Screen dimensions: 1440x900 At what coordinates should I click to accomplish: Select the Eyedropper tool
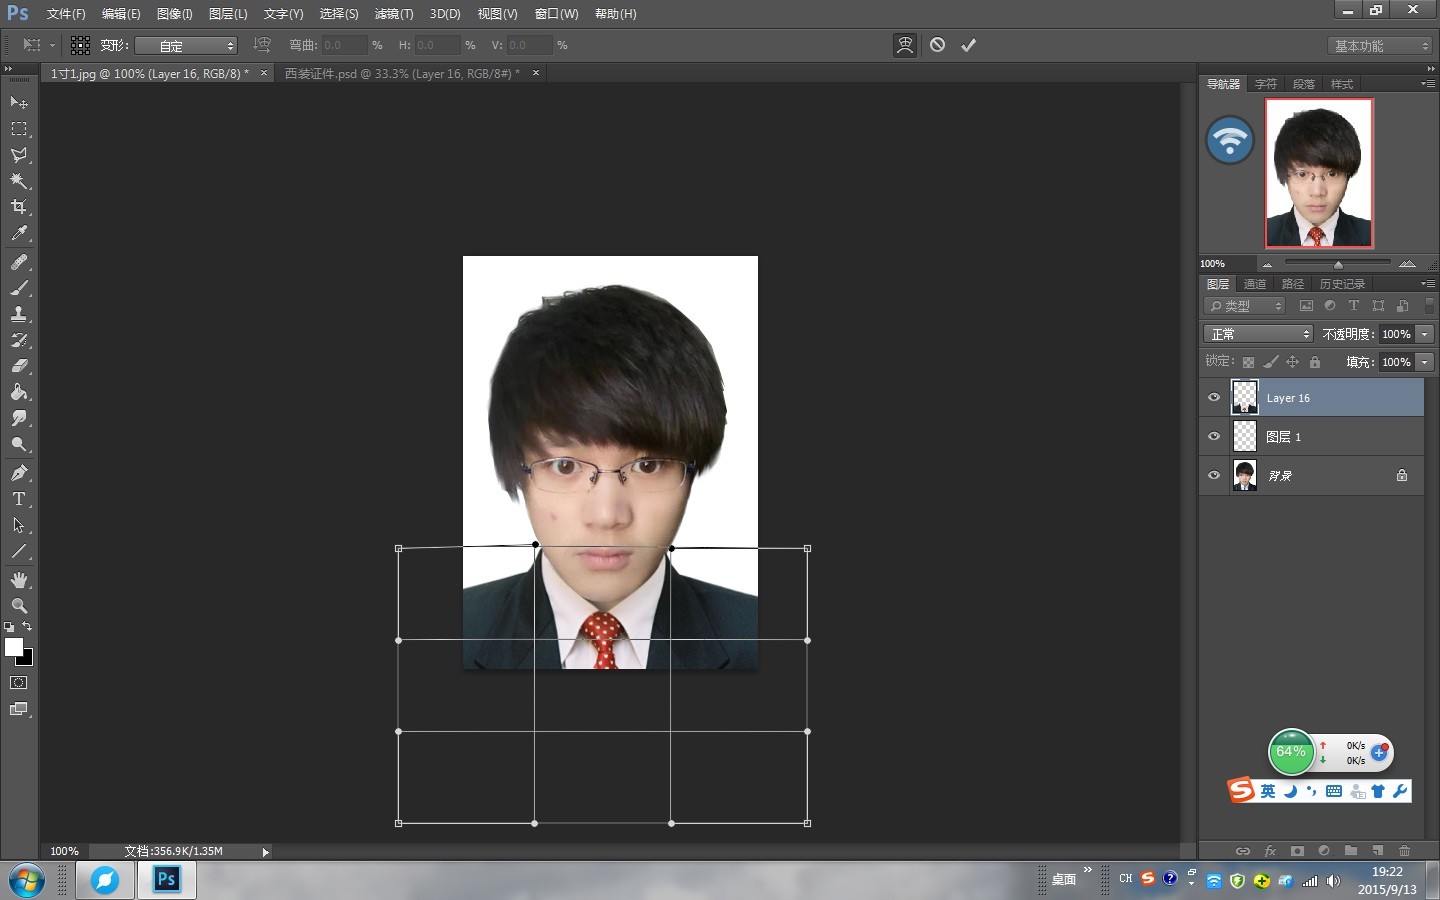click(x=19, y=234)
